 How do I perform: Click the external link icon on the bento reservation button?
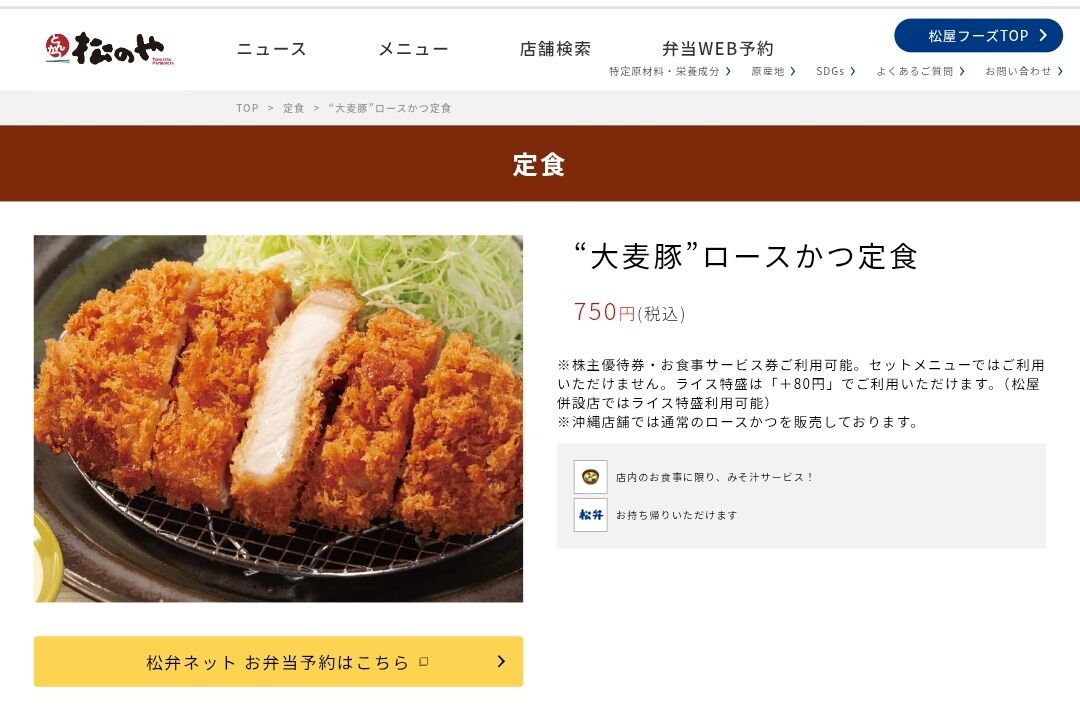tap(424, 662)
